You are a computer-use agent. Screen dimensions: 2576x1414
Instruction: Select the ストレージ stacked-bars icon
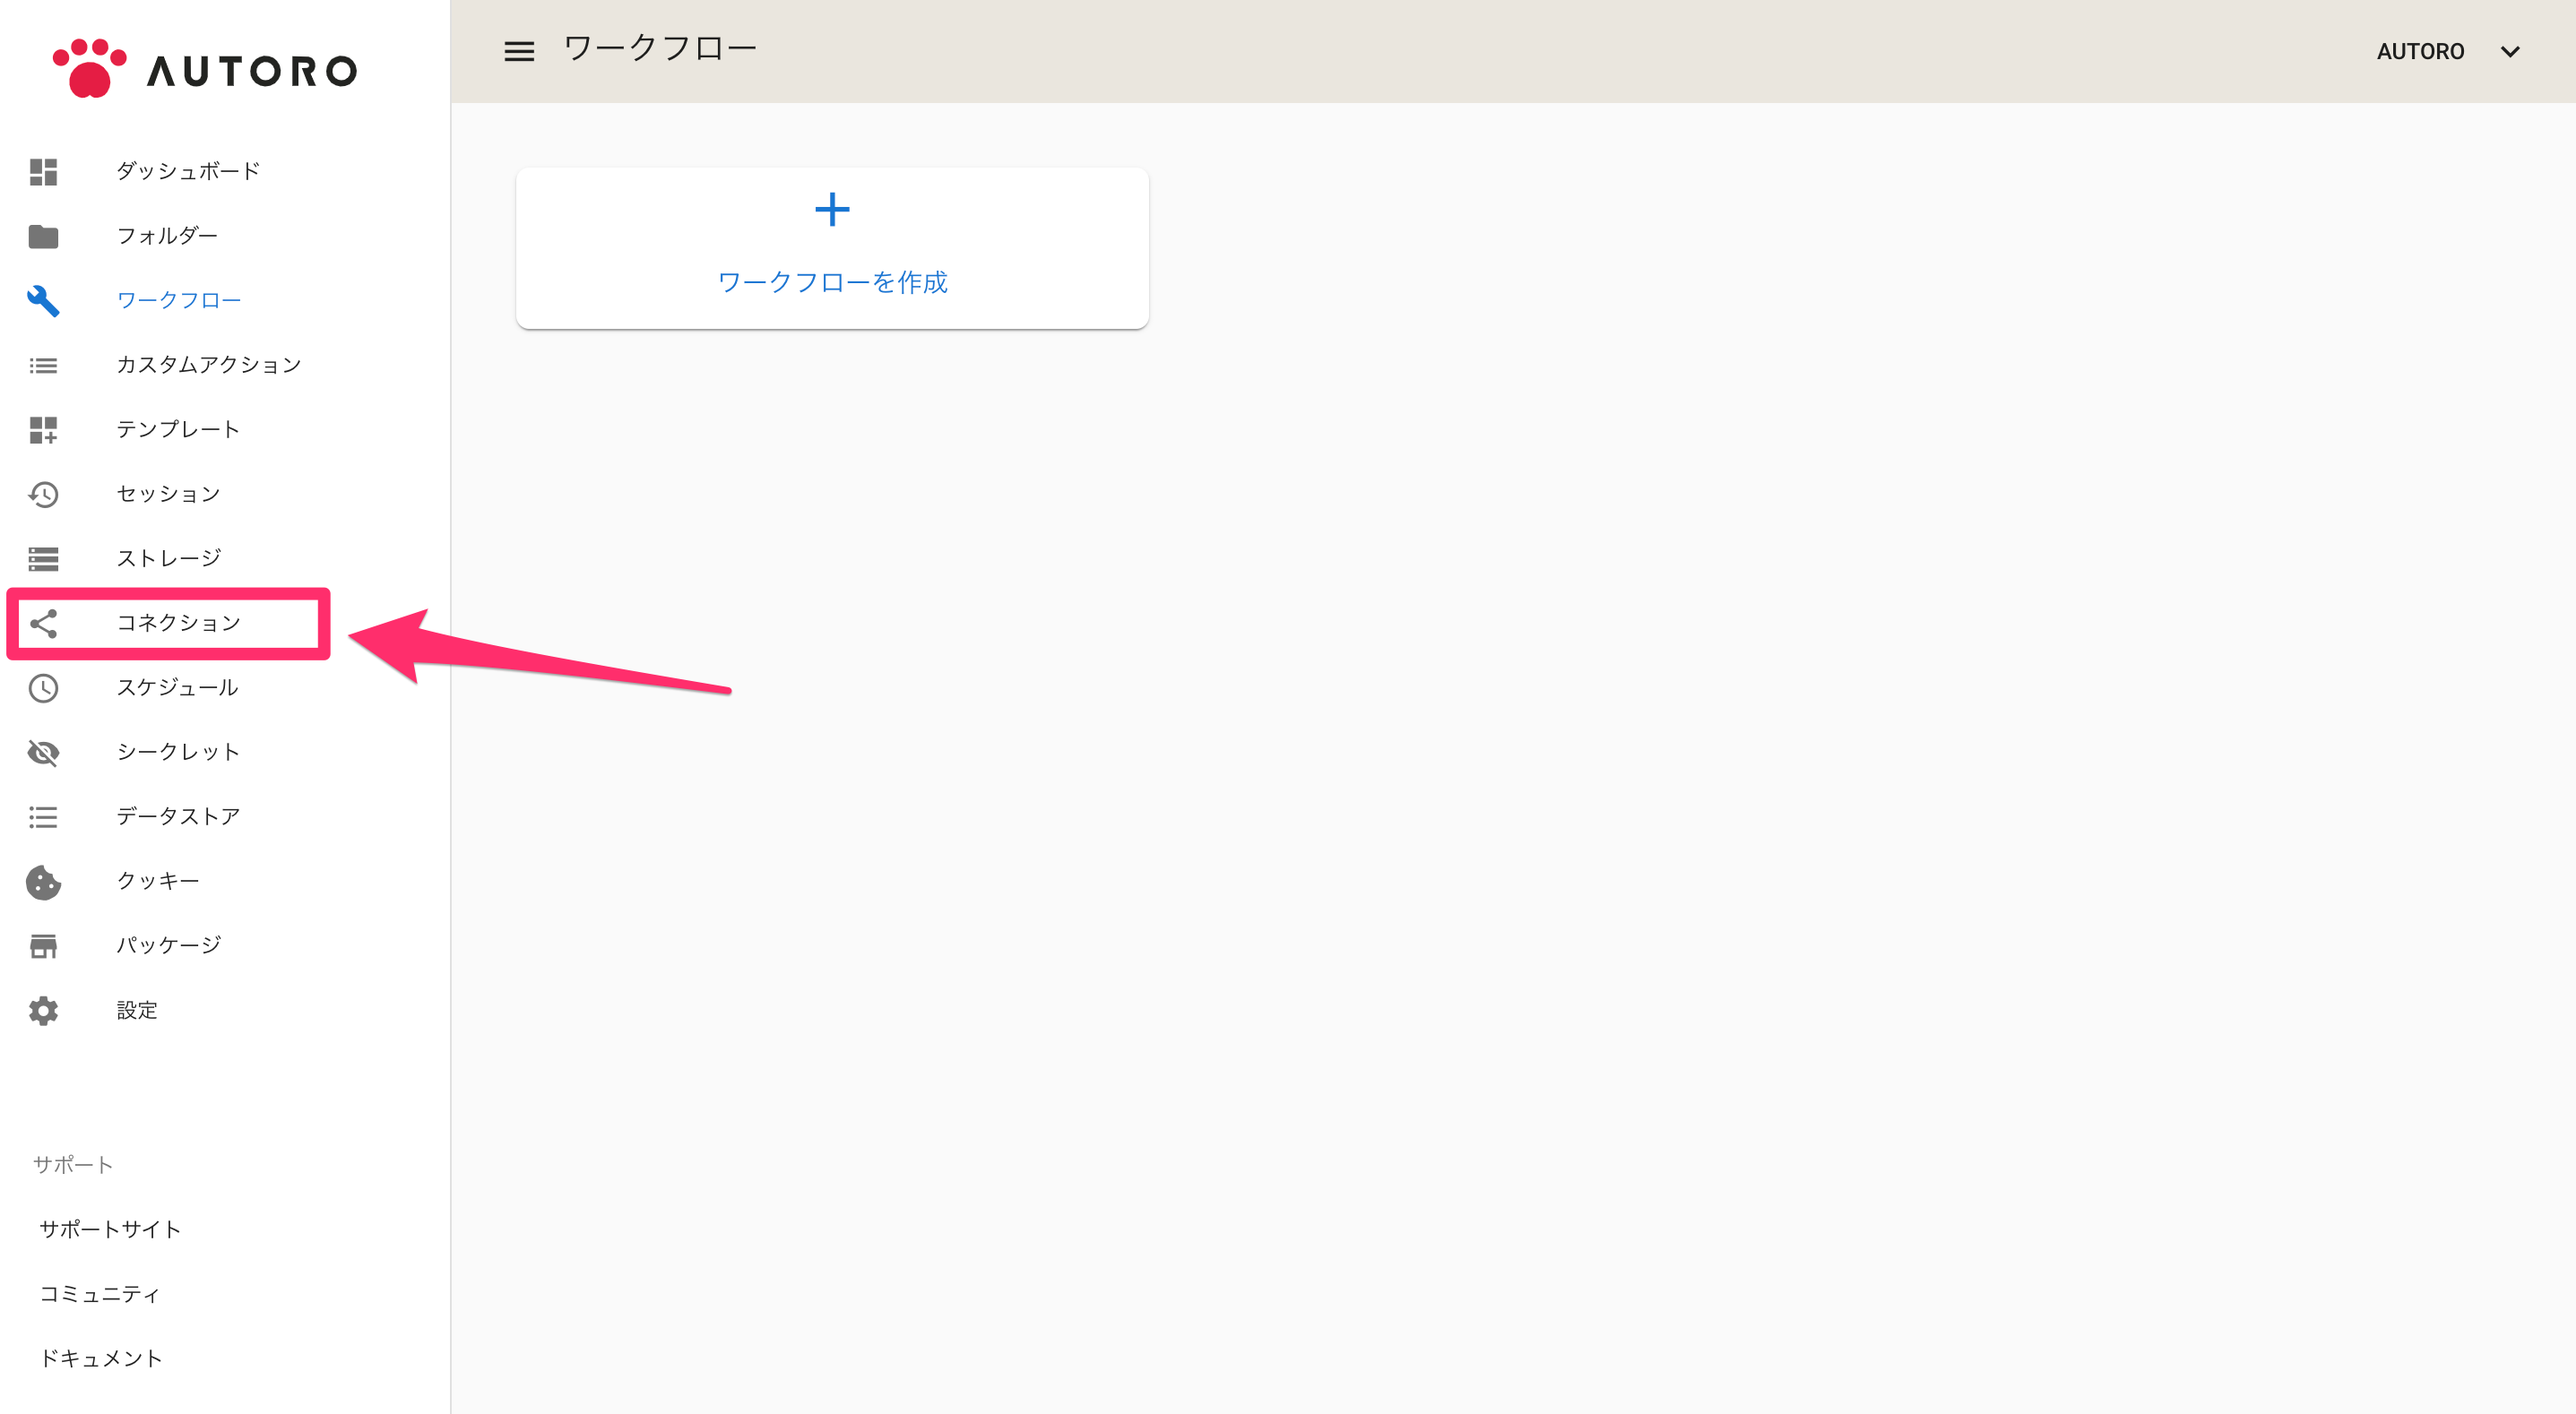pos(43,558)
